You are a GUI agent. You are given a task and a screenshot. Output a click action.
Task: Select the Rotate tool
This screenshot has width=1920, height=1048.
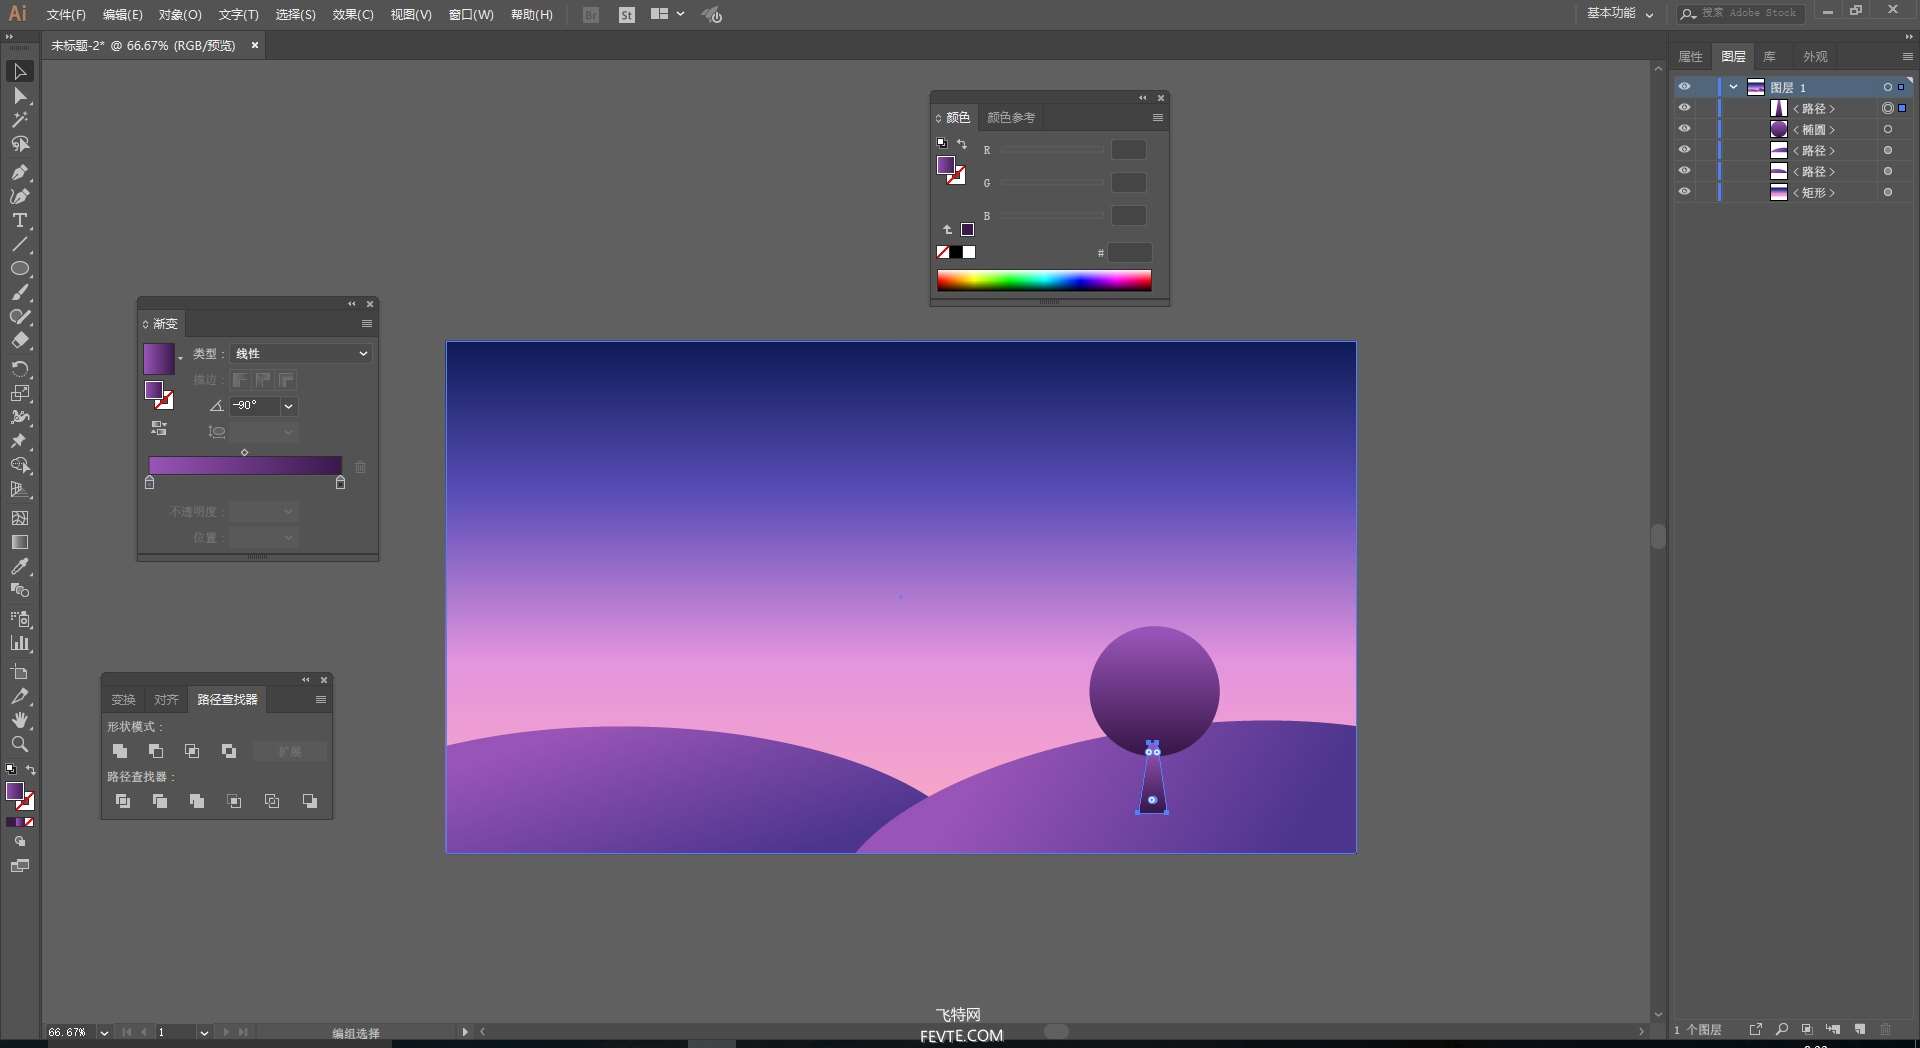19,369
